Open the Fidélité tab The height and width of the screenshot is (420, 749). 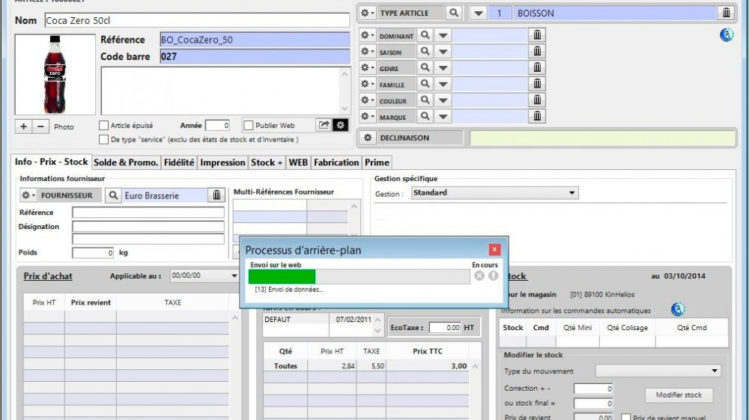pyautogui.click(x=179, y=162)
